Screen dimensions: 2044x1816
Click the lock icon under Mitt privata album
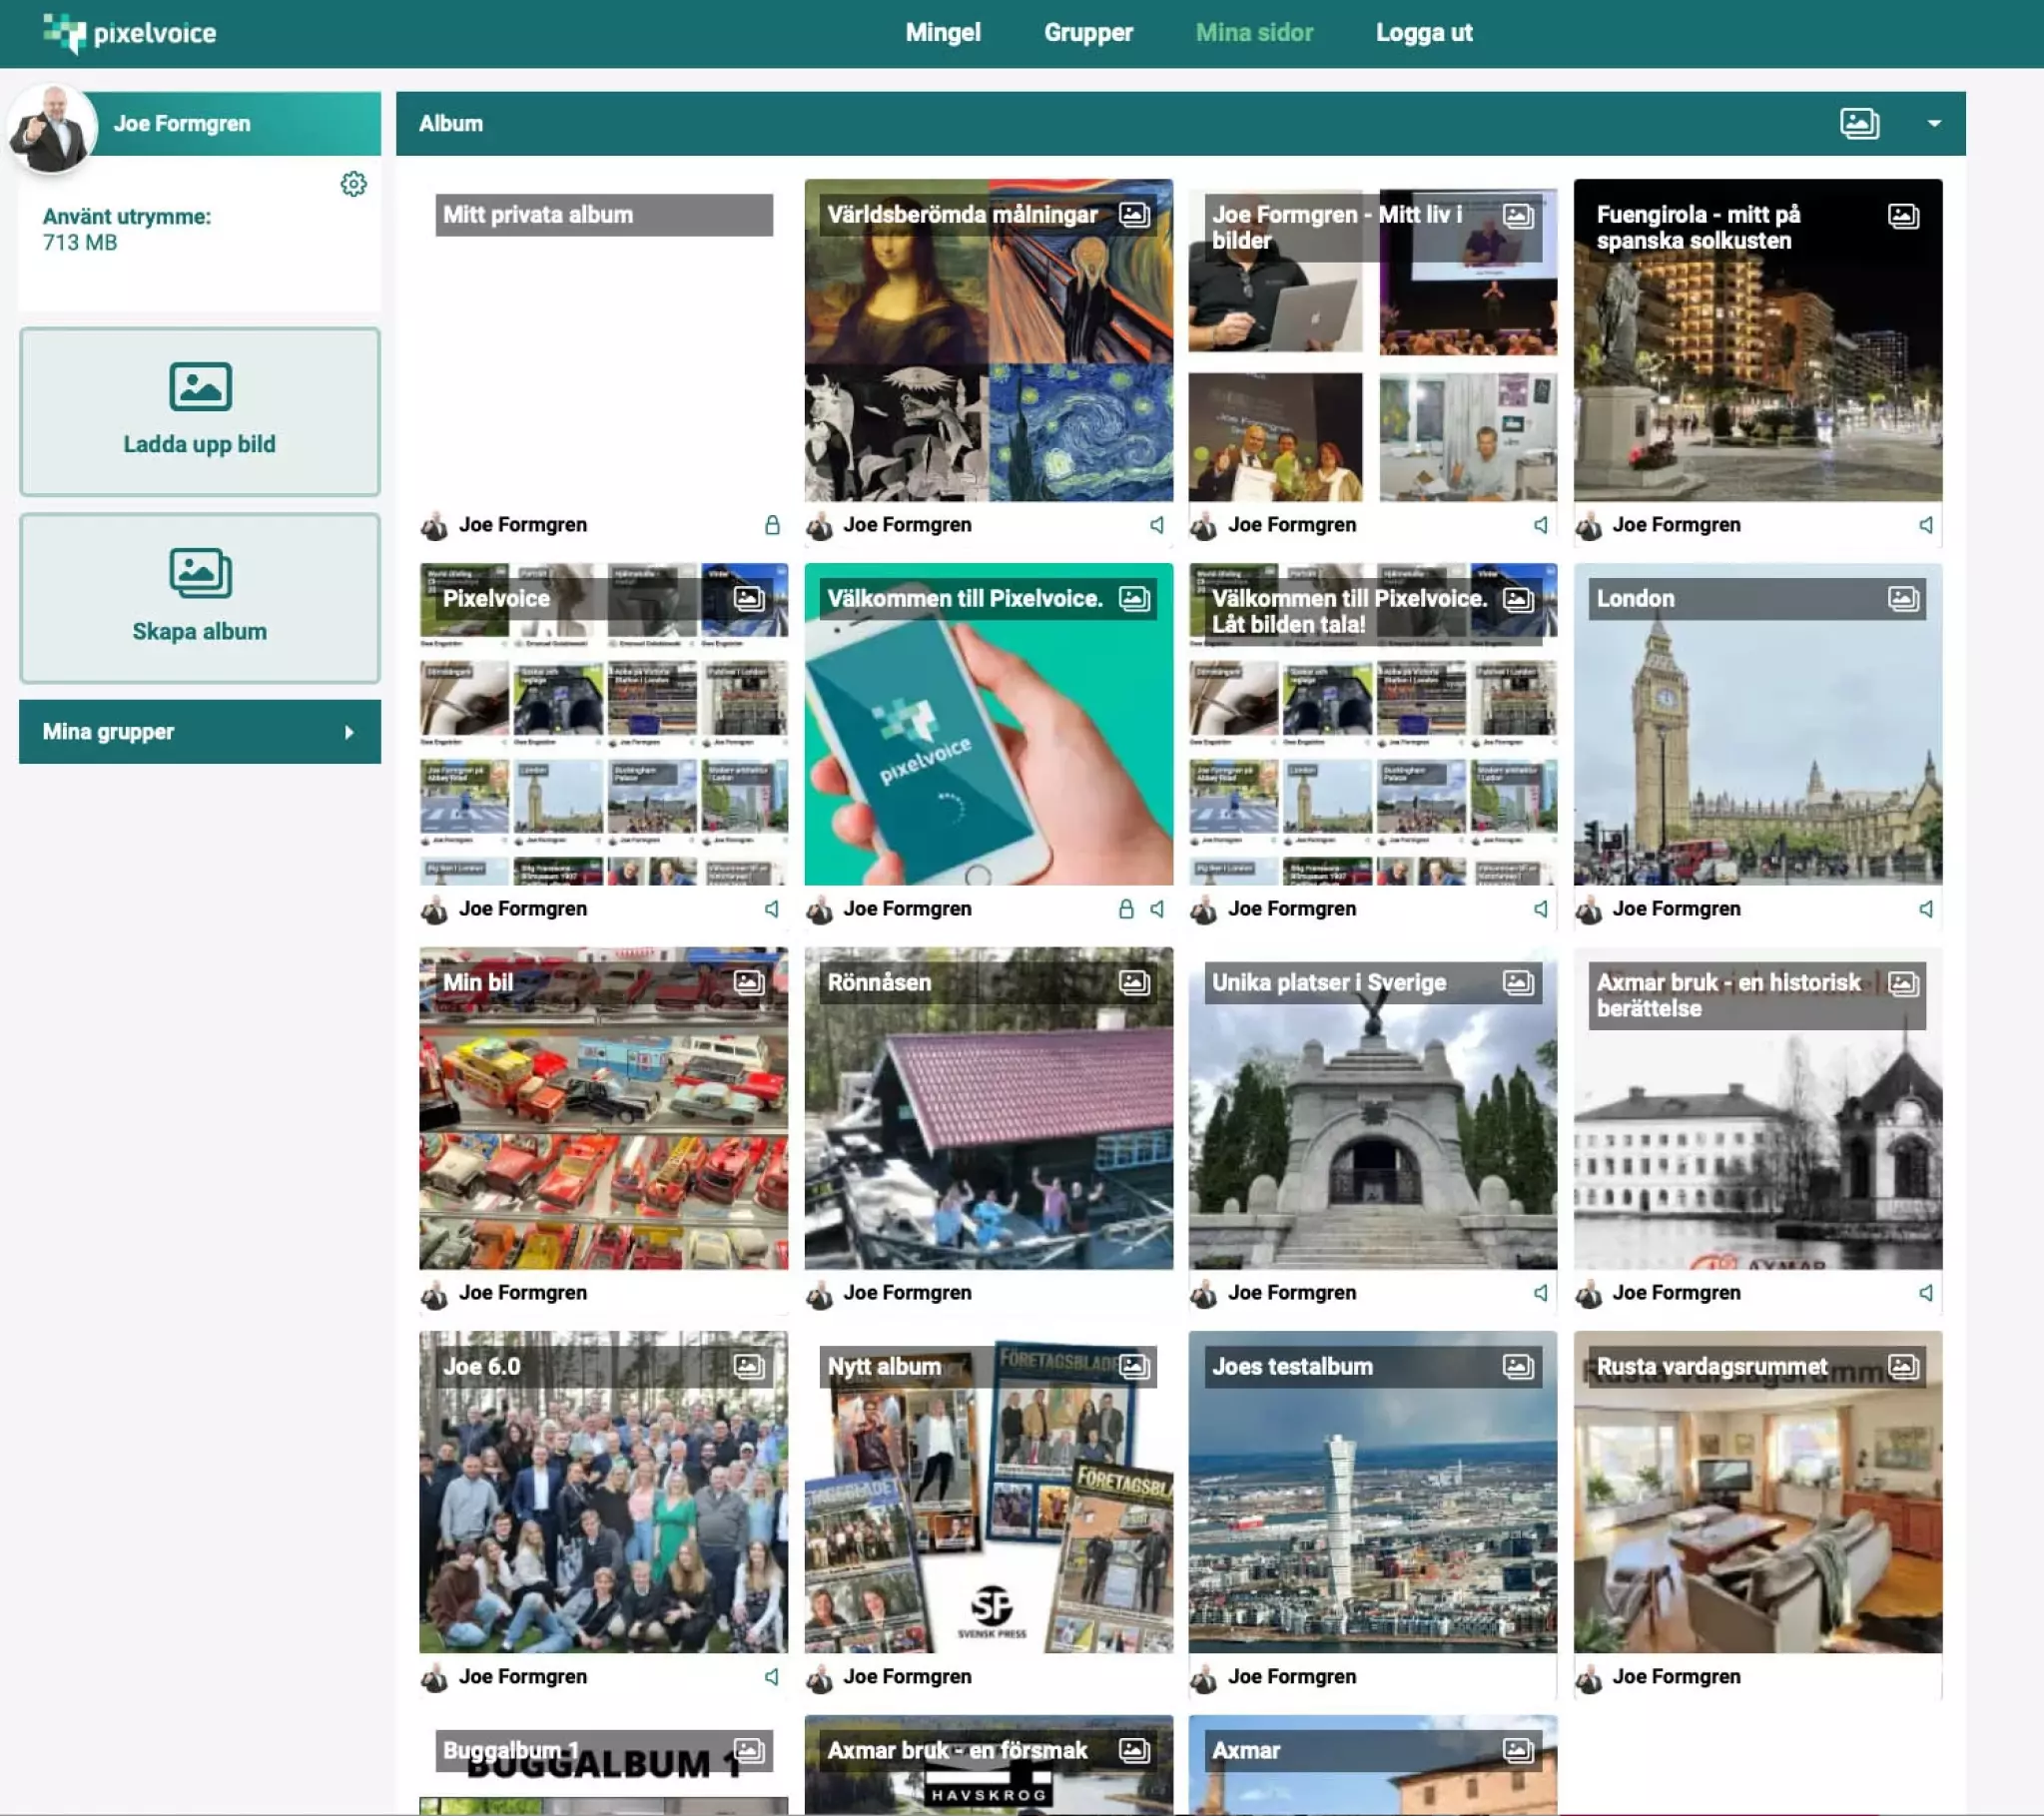[x=772, y=525]
